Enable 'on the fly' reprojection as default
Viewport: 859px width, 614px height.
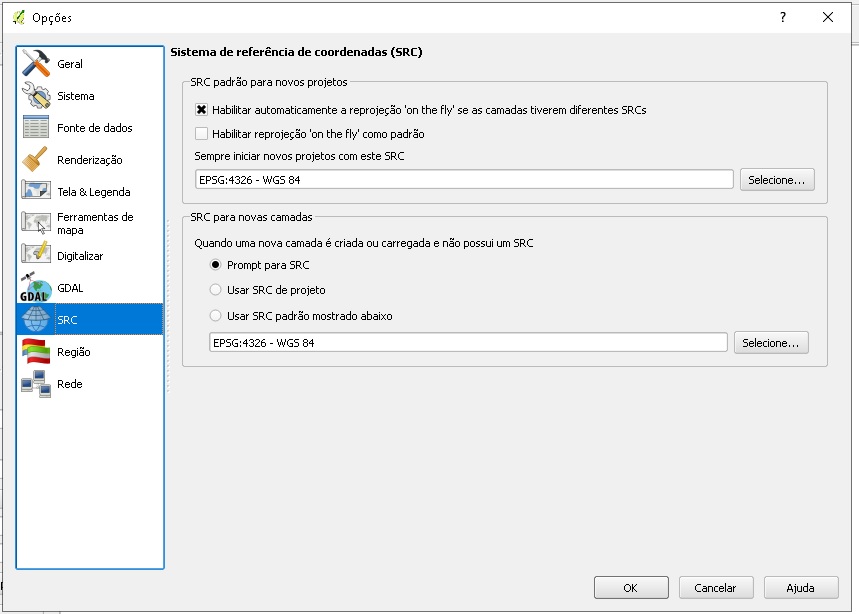tap(202, 134)
